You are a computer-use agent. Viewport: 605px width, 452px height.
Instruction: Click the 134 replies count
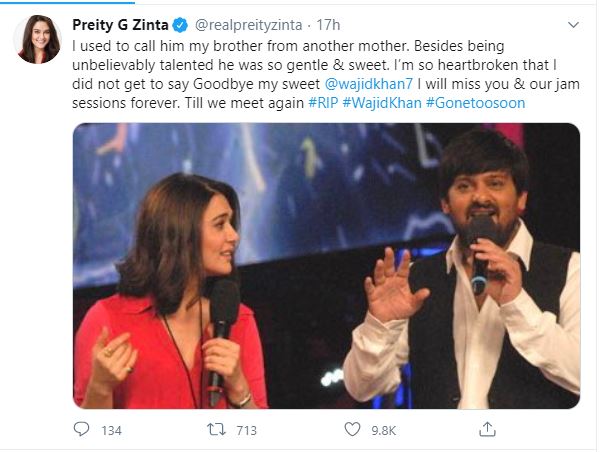point(111,430)
